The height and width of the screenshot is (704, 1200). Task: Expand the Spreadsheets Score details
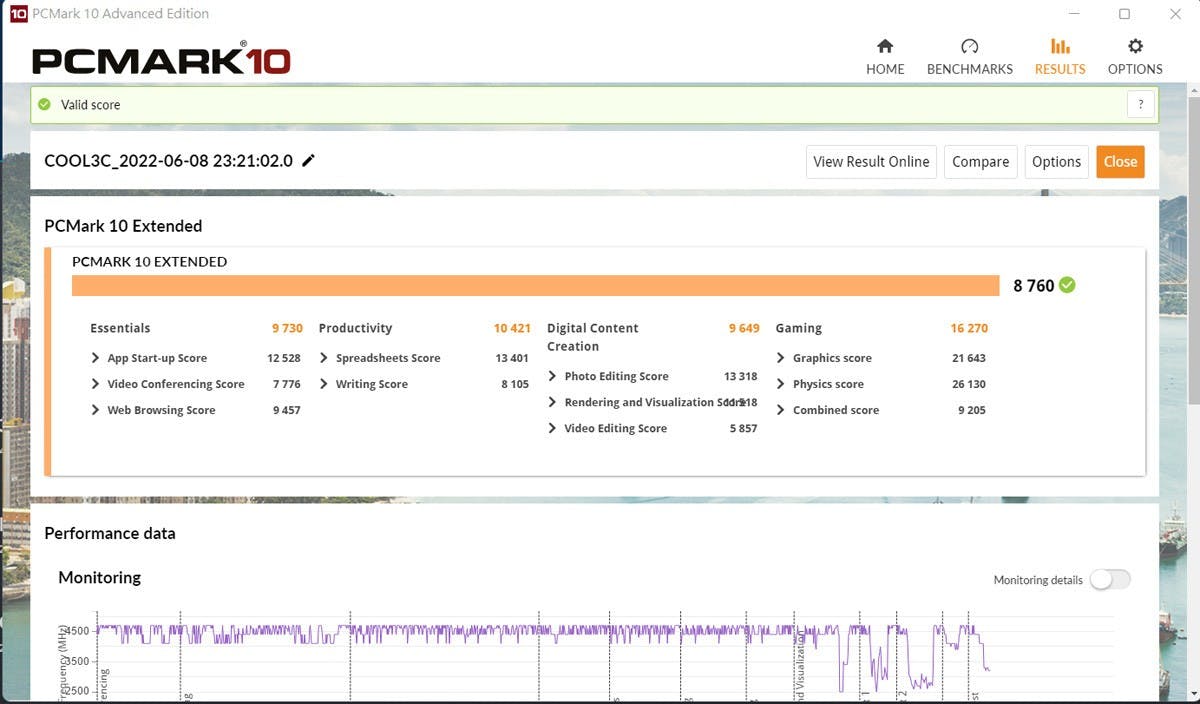(325, 358)
